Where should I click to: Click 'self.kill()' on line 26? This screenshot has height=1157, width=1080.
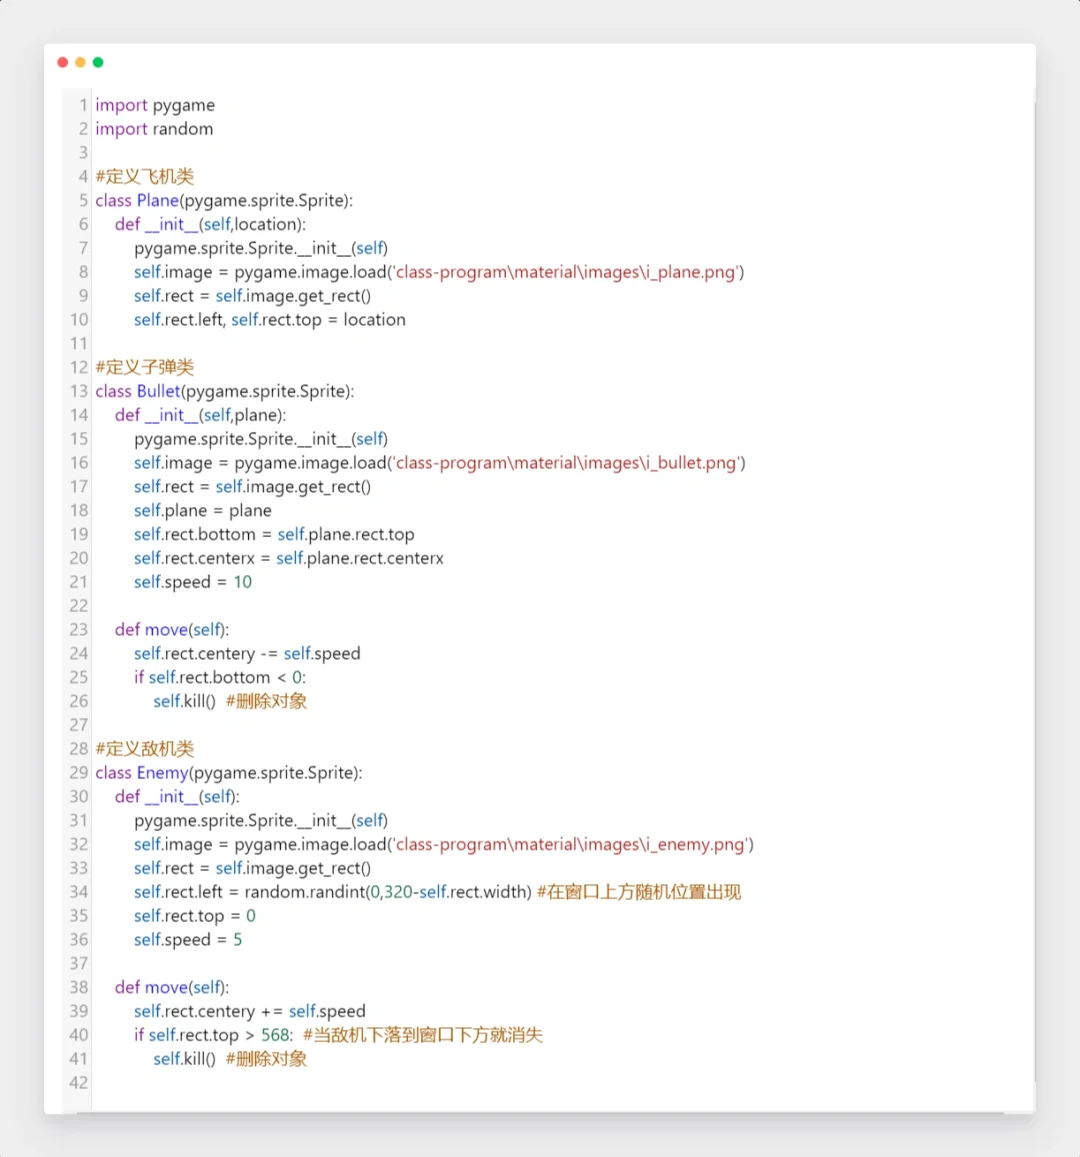pos(184,702)
